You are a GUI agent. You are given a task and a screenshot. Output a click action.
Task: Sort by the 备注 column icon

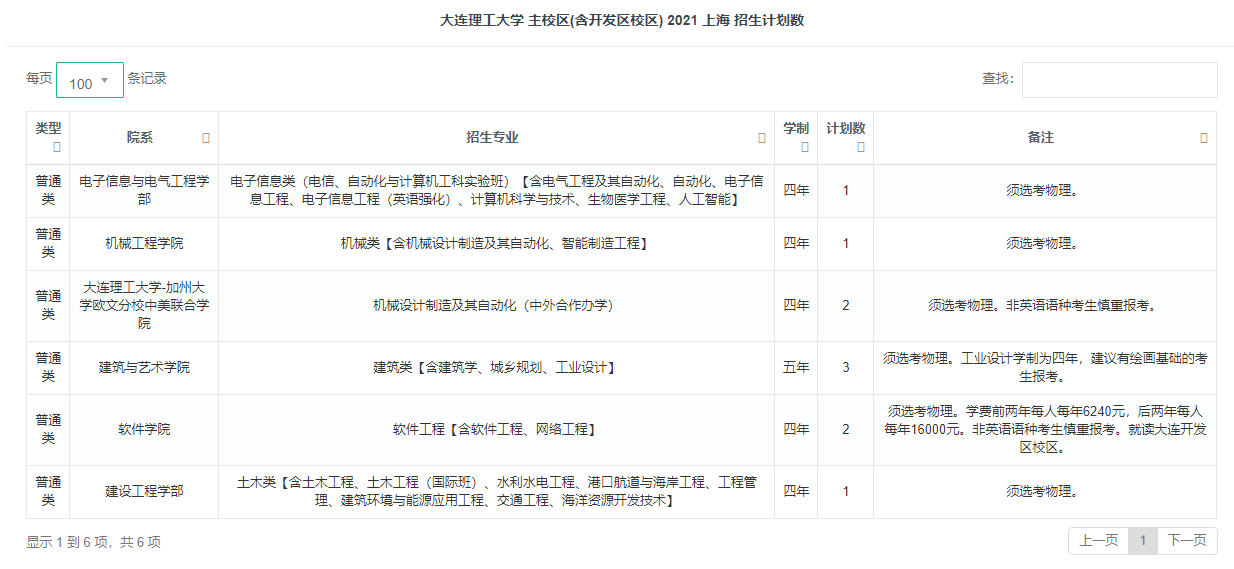1204,138
